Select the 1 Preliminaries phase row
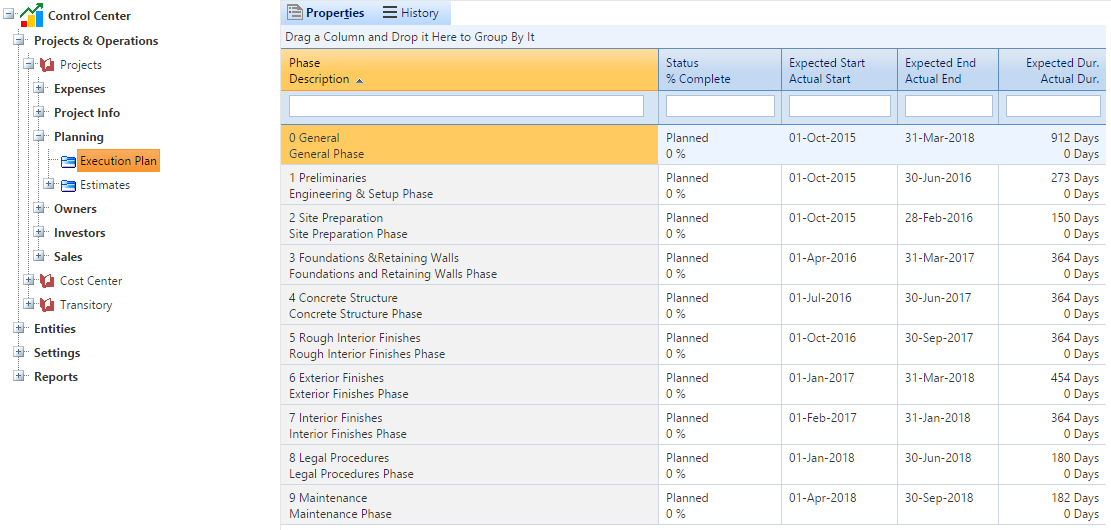1111x530 pixels. (x=695, y=185)
